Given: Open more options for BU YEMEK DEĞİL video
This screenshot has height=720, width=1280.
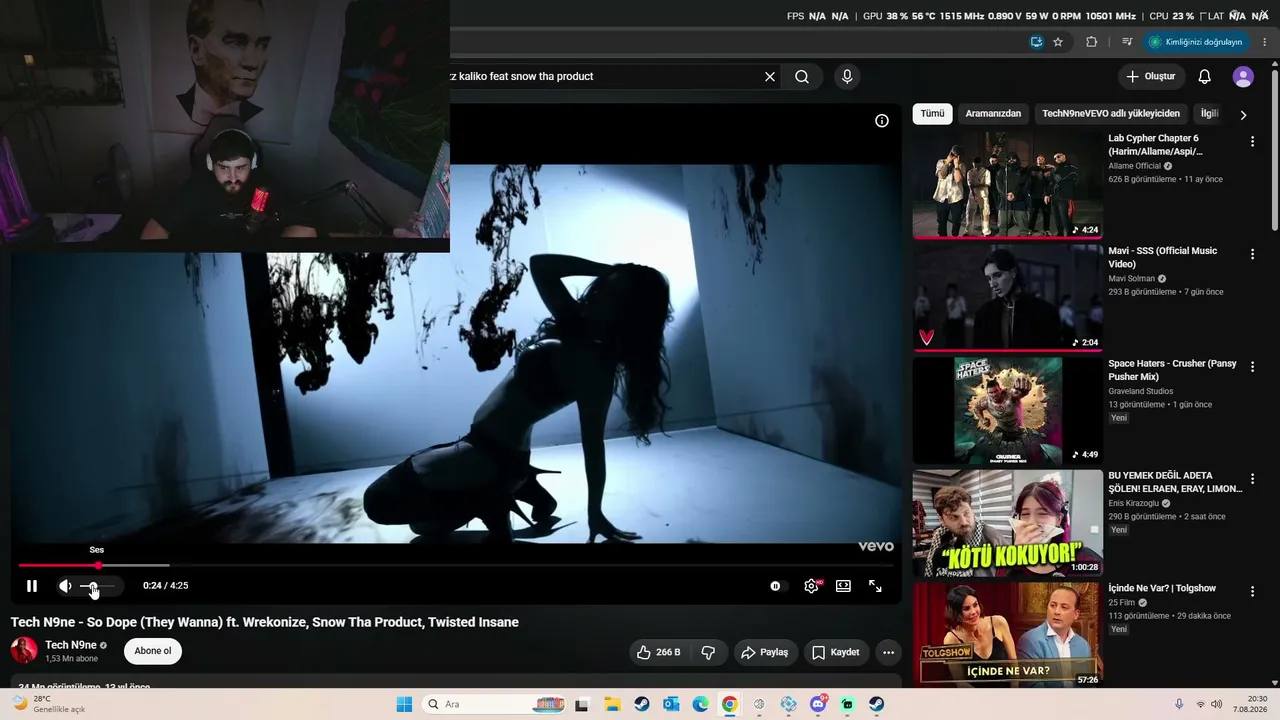Looking at the screenshot, I should (1252, 479).
